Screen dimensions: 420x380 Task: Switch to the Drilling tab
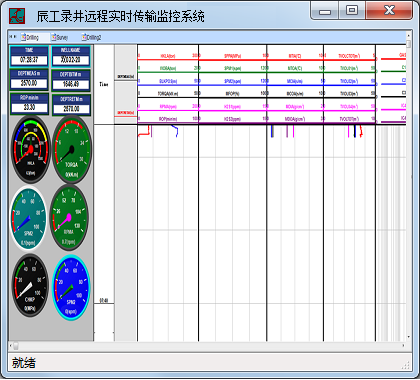[x=31, y=37]
